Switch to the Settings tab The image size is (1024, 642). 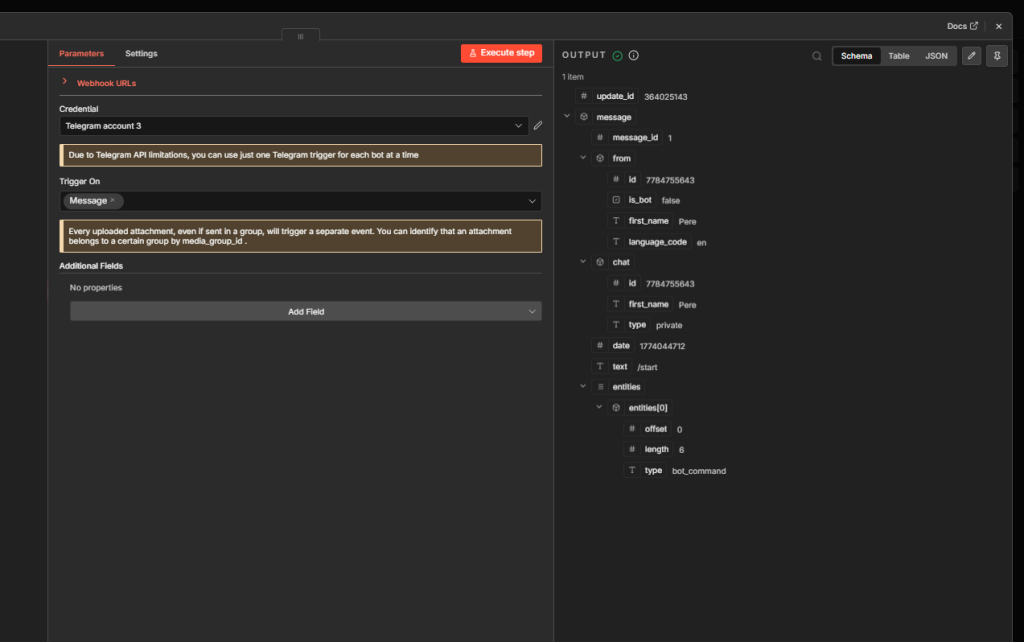point(141,53)
